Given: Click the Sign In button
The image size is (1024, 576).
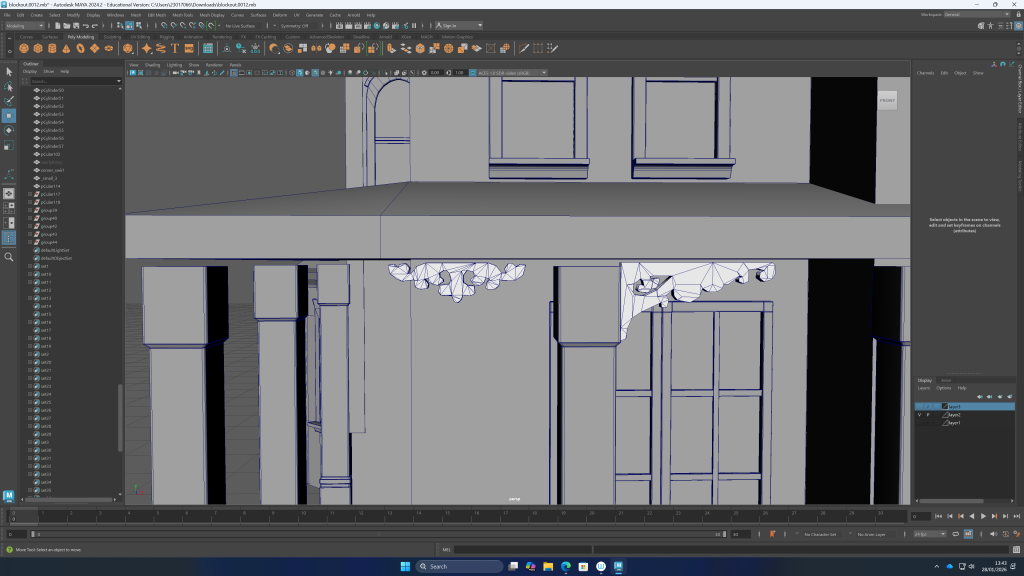Looking at the screenshot, I should [450, 26].
